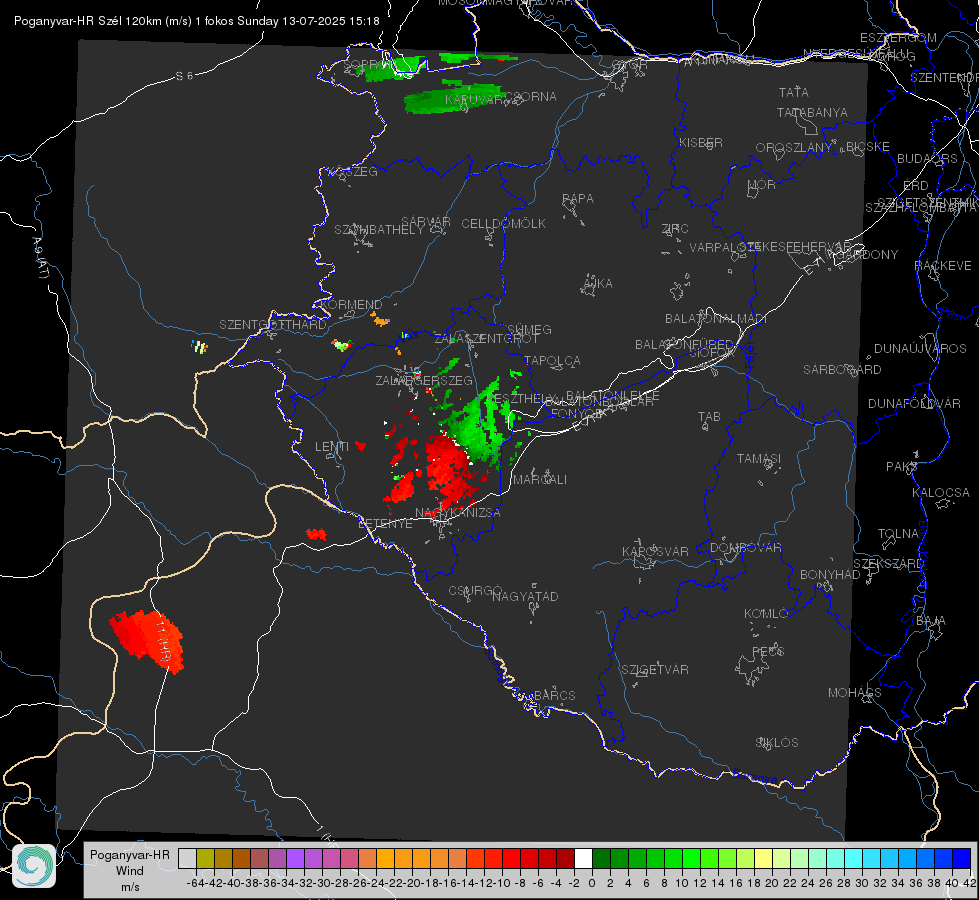Select the ZIRC label
This screenshot has height=900, width=979.
pyautogui.click(x=675, y=229)
